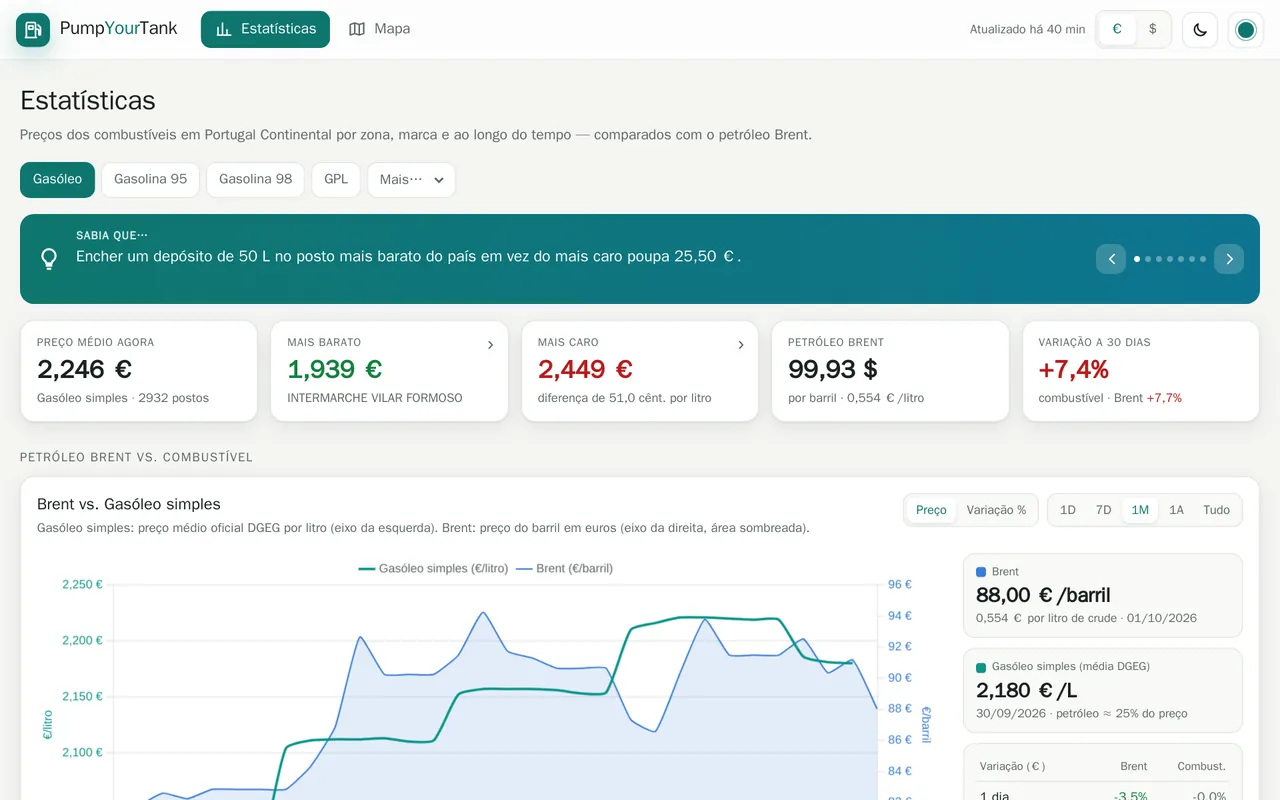Select the Gasolina 95 fuel tab

(x=151, y=179)
